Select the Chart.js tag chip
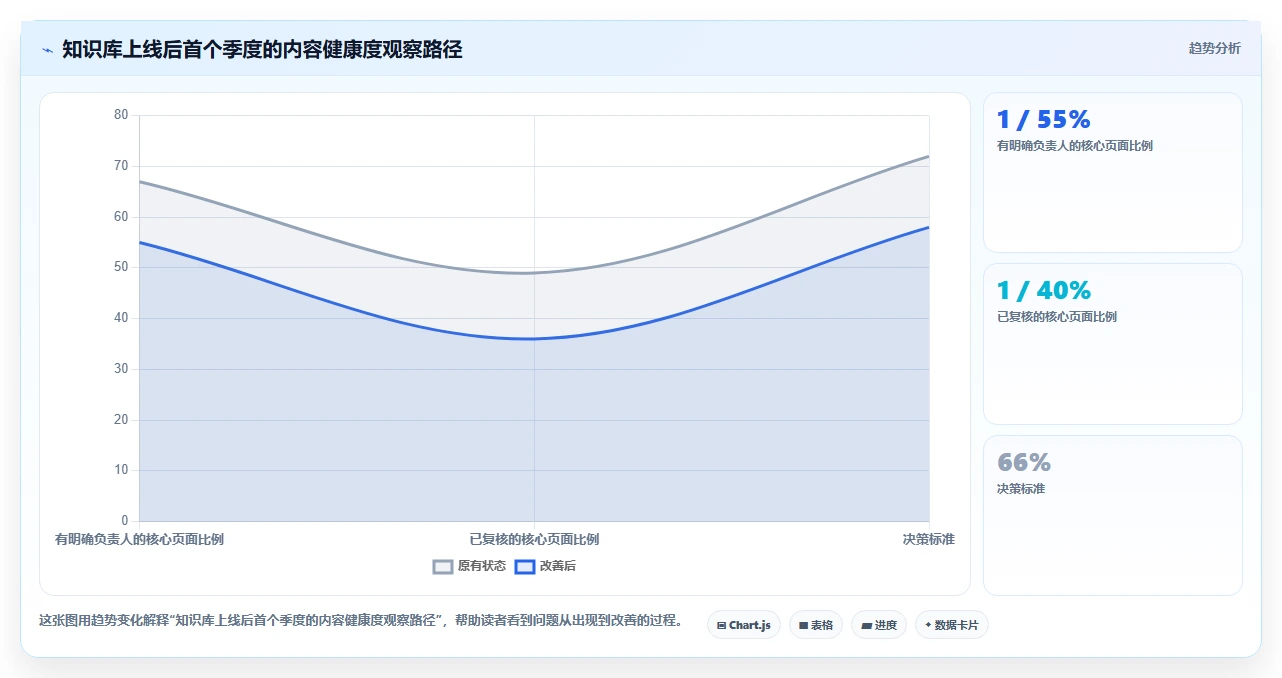Image resolution: width=1282 pixels, height=678 pixels. click(x=743, y=625)
